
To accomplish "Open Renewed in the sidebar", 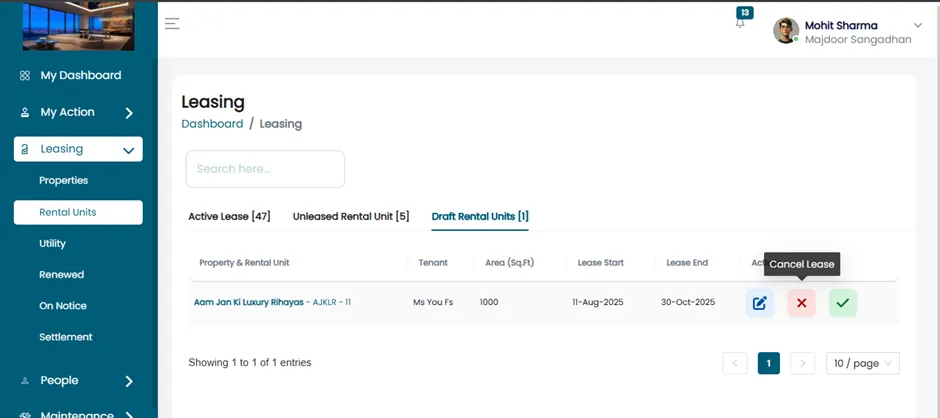I will (x=61, y=275).
